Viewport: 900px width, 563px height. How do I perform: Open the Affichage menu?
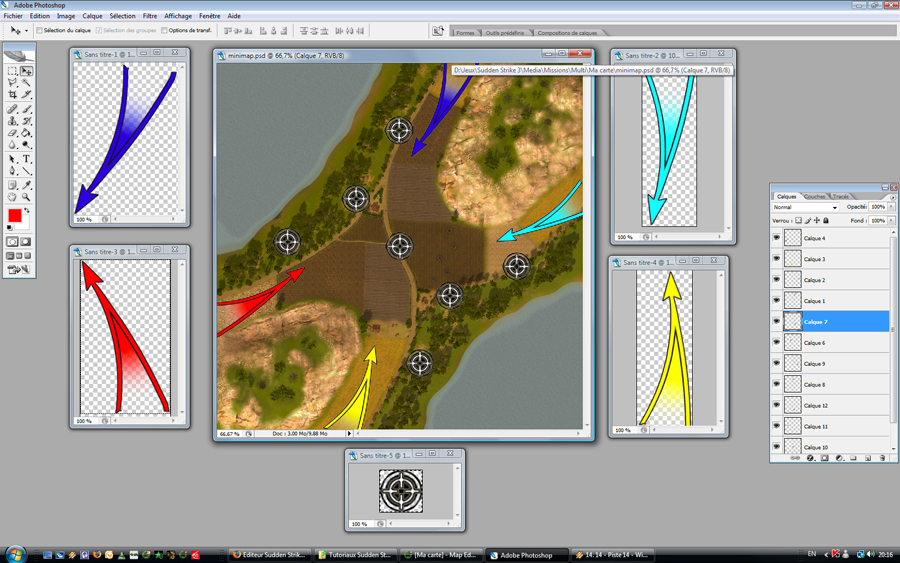coord(178,16)
